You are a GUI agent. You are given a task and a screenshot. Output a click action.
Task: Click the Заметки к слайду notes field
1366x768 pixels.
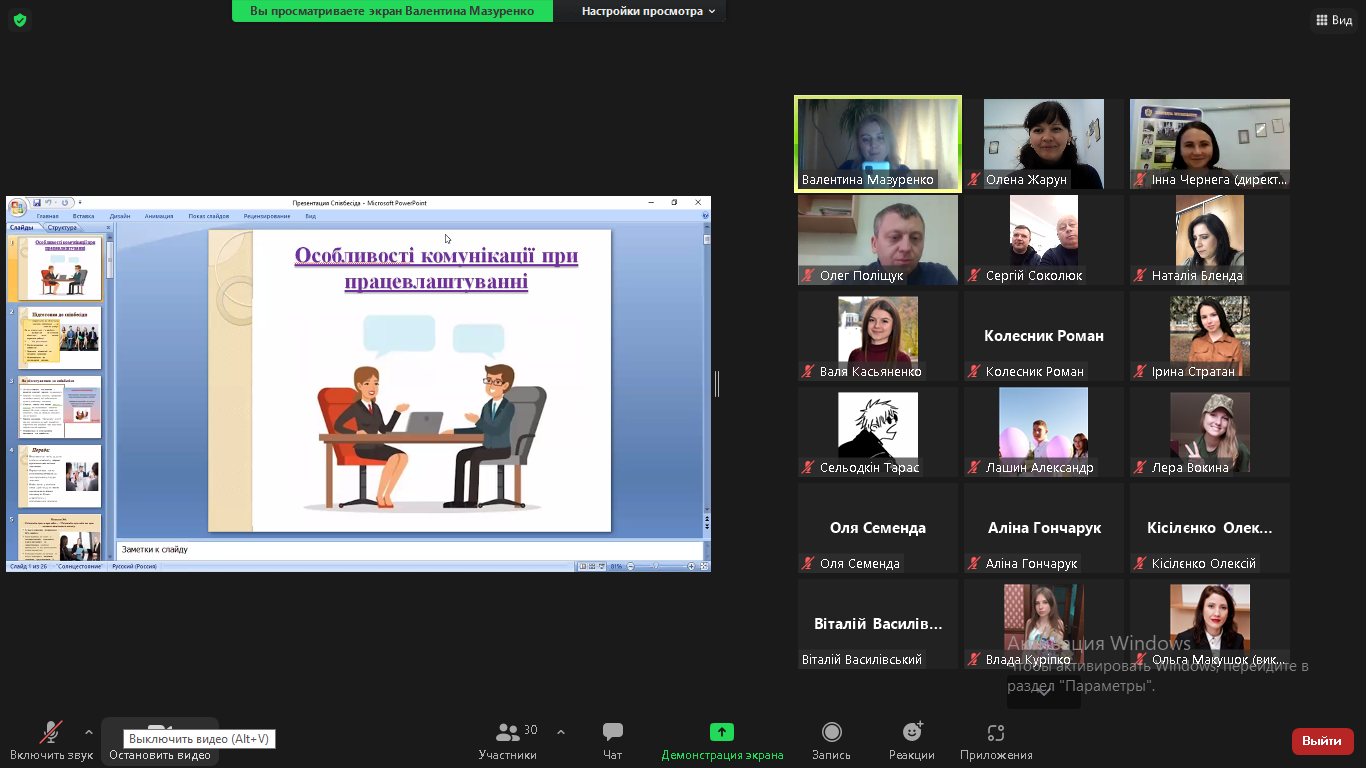(410, 550)
